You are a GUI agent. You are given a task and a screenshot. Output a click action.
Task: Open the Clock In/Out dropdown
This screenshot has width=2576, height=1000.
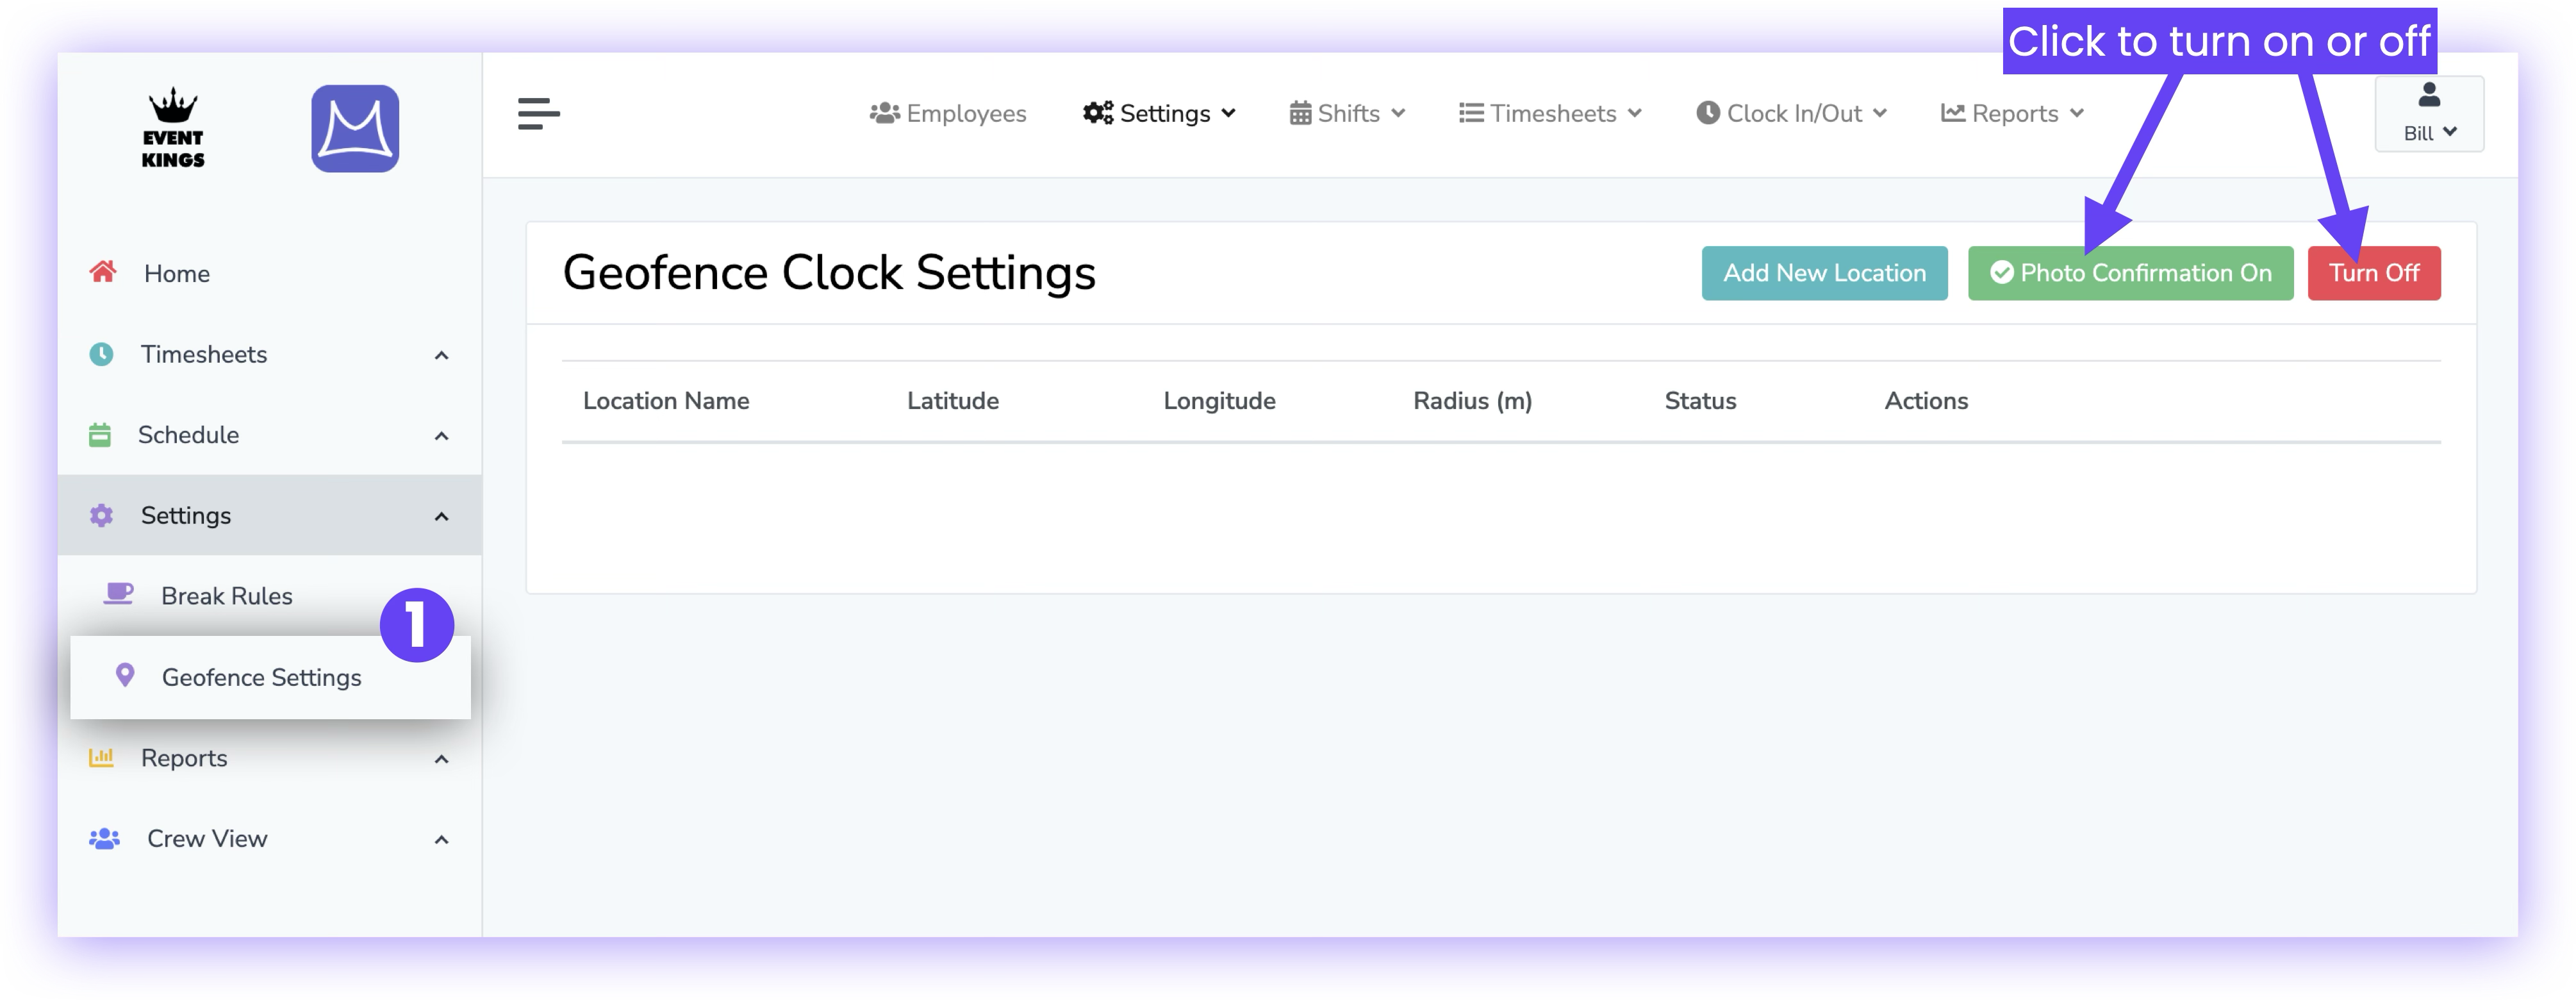click(x=1791, y=113)
